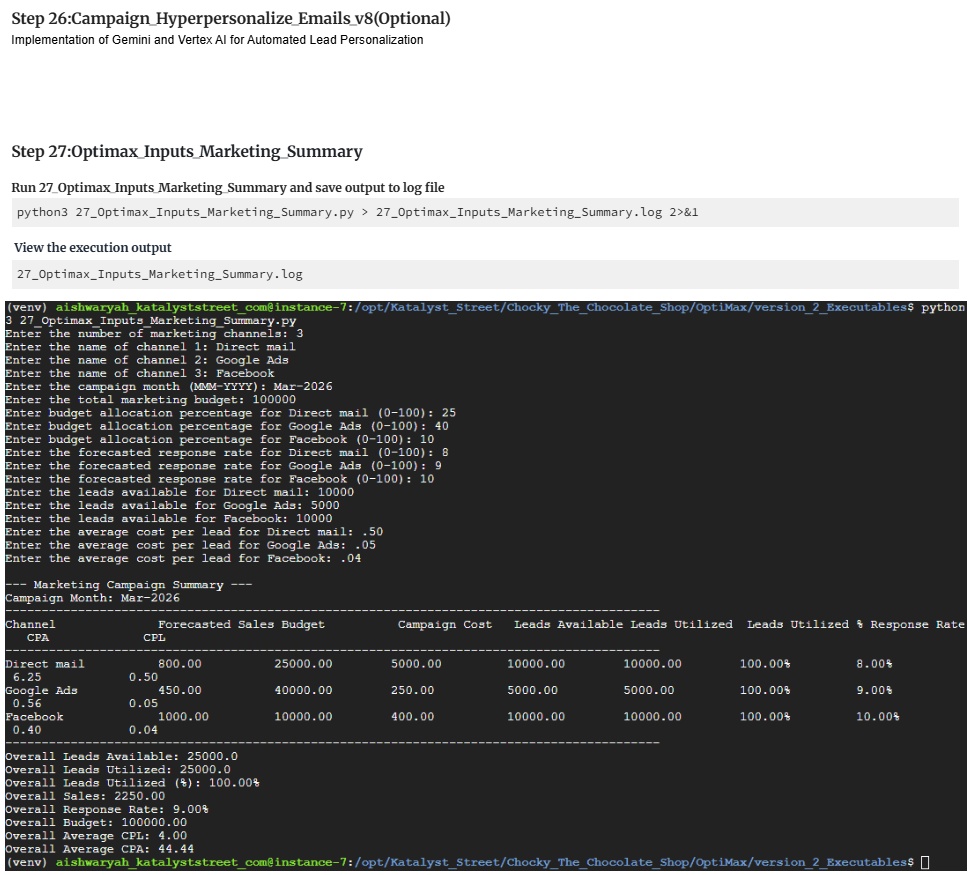Click the 'Response Rate' column header
Image resolution: width=970 pixels, height=875 pixels.
(x=917, y=624)
